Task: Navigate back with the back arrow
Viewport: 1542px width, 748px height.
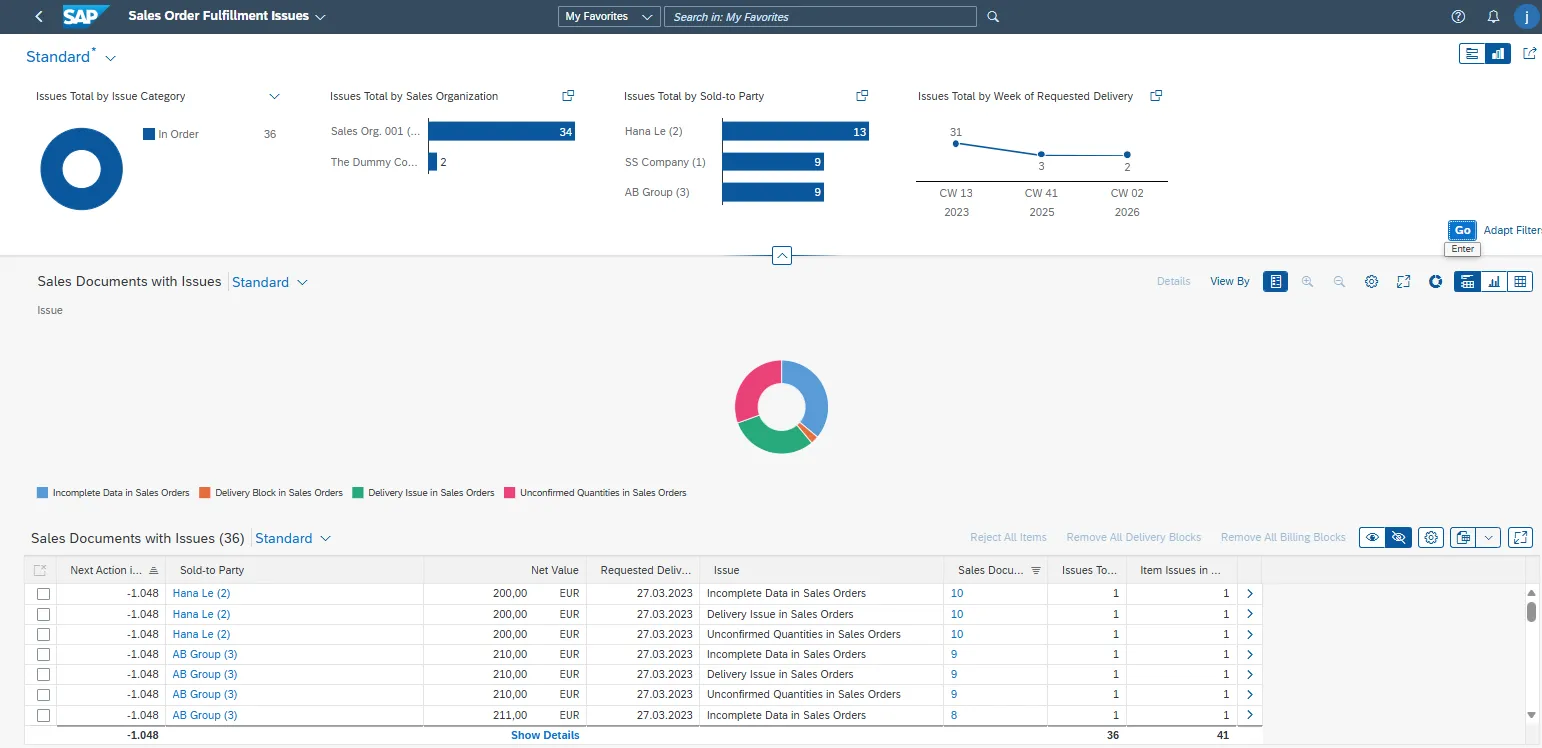Action: [x=39, y=17]
